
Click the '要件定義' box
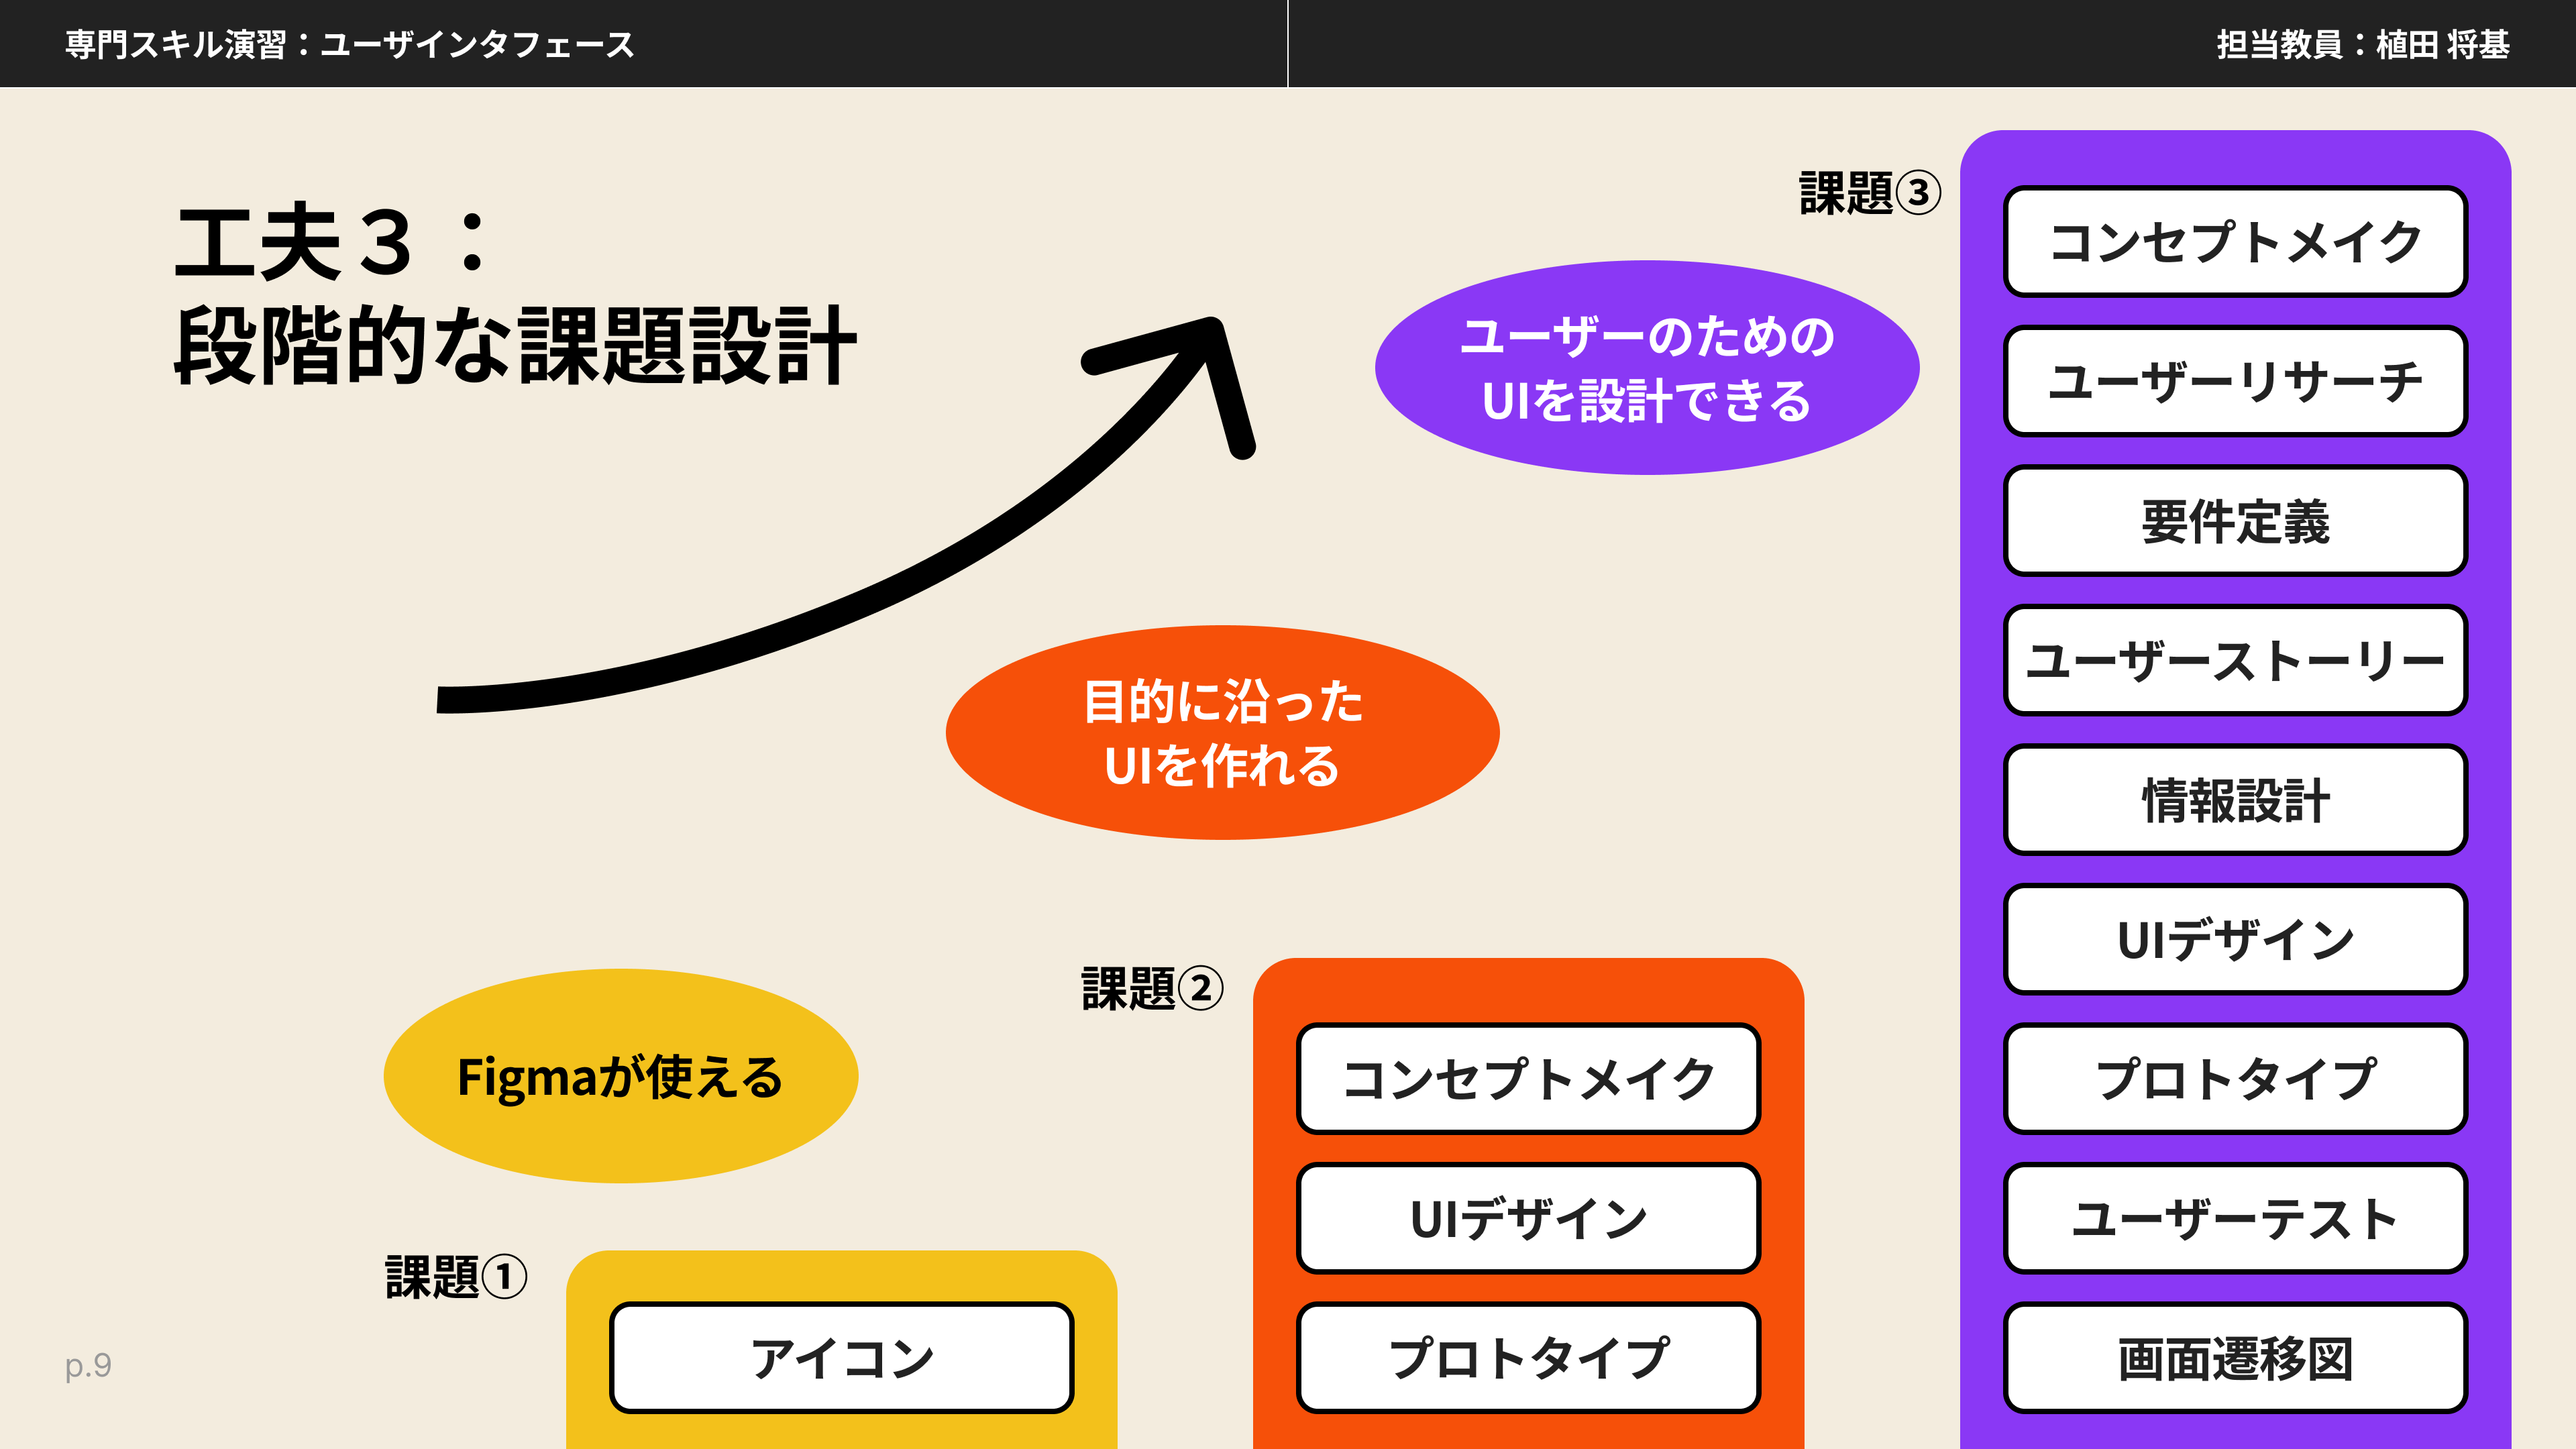click(2235, 520)
